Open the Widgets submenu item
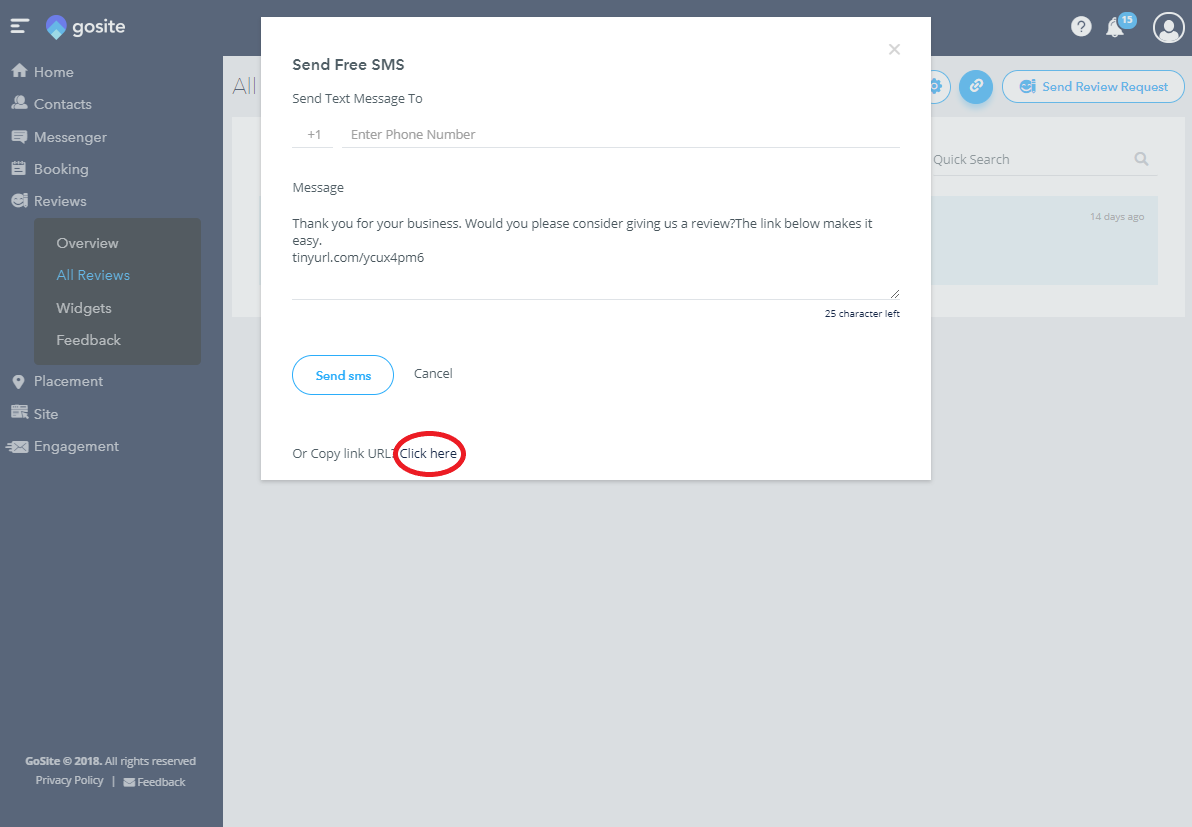Viewport: 1192px width, 827px height. point(84,308)
